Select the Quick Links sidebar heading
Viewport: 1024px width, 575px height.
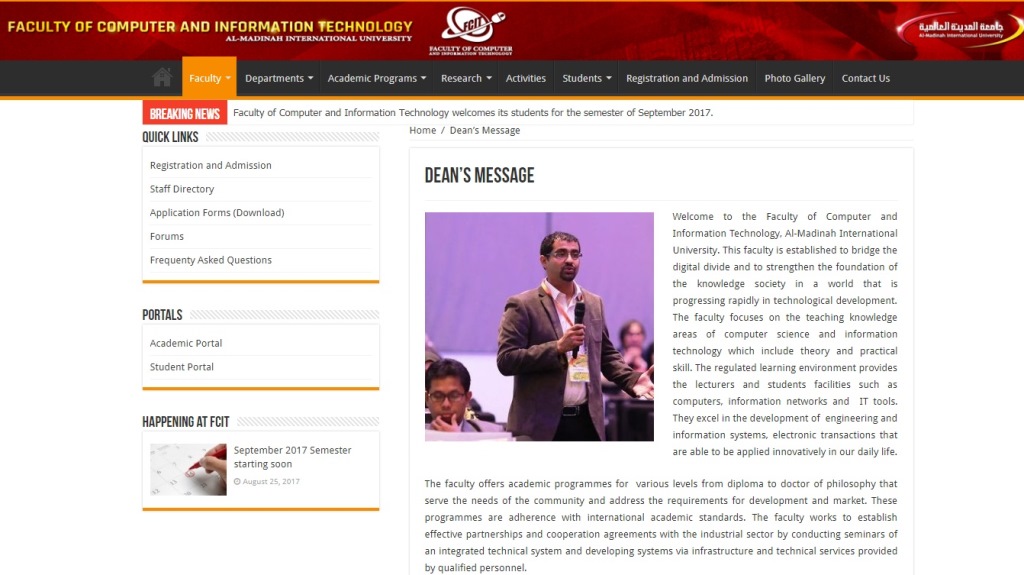[170, 137]
